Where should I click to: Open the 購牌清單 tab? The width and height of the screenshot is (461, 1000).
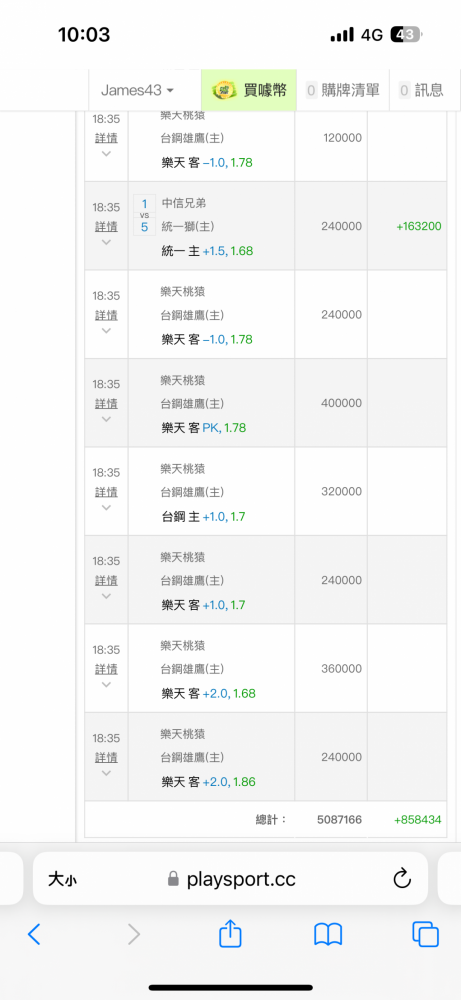pyautogui.click(x=343, y=90)
